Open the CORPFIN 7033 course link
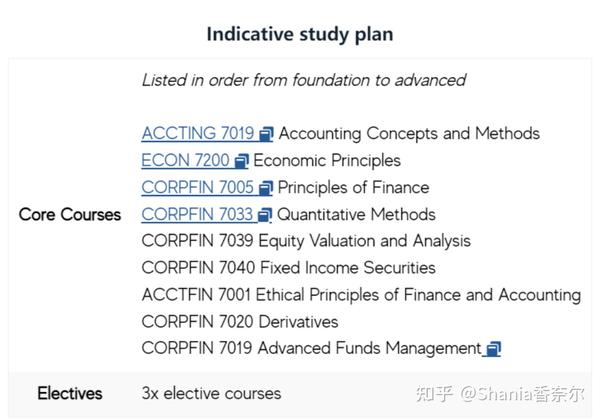 (x=197, y=214)
